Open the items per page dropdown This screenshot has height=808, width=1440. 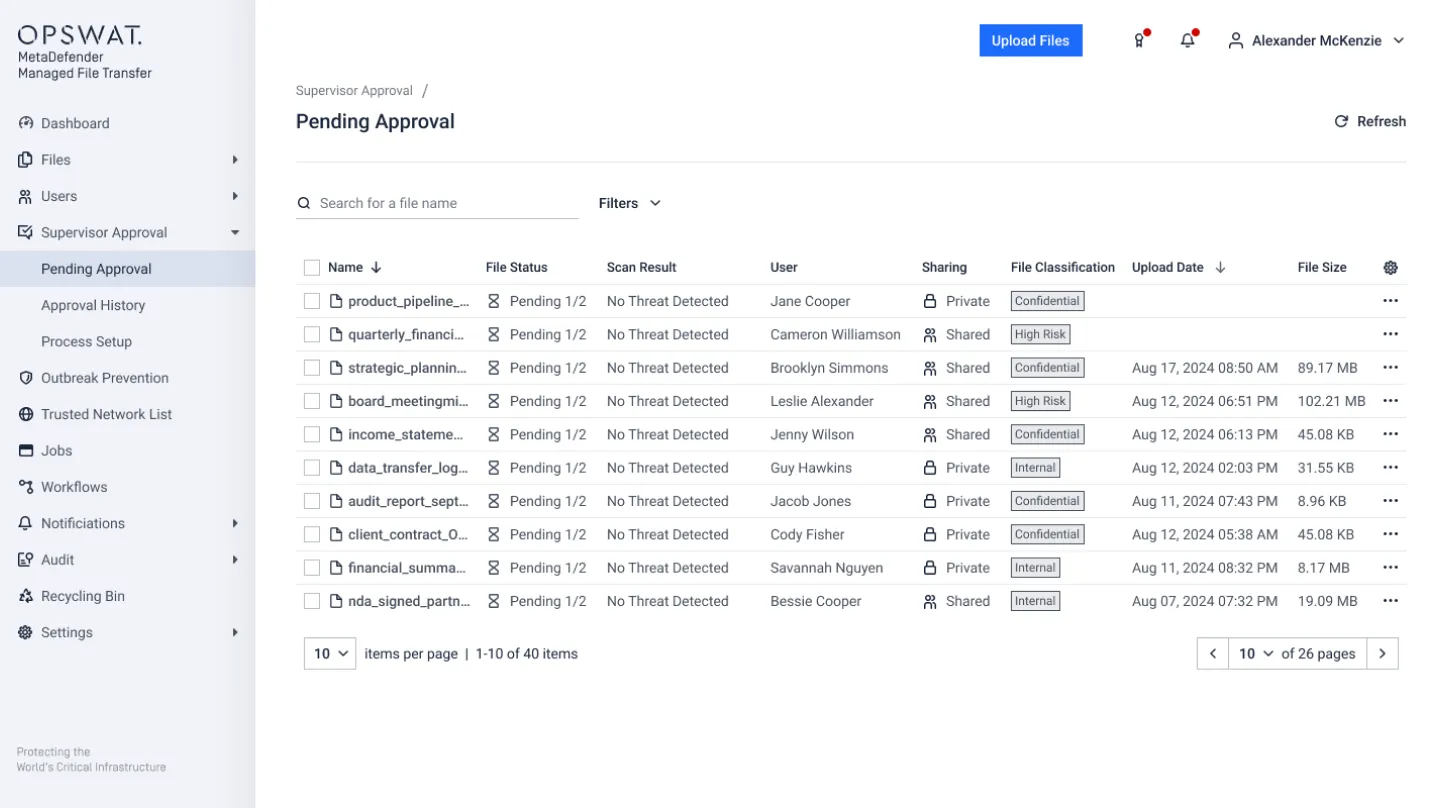[x=330, y=653]
